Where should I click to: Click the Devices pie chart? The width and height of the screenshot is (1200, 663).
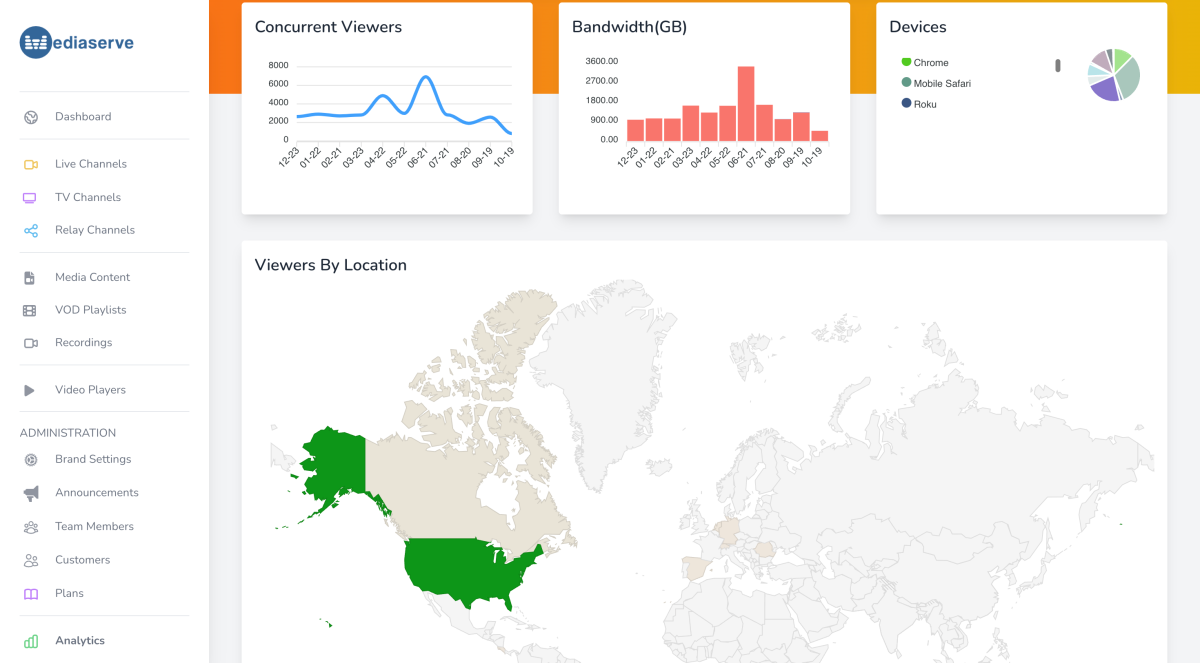pos(1114,75)
